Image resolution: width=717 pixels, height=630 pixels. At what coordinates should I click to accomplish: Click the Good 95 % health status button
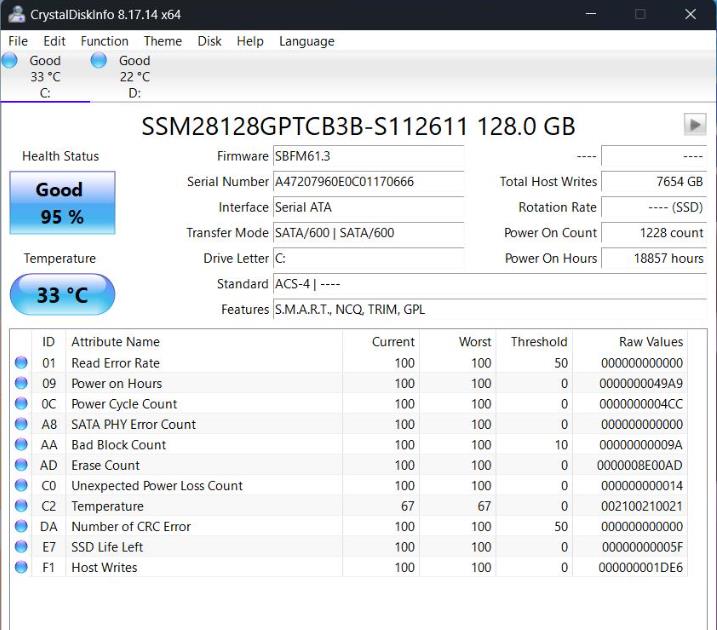pyautogui.click(x=62, y=203)
